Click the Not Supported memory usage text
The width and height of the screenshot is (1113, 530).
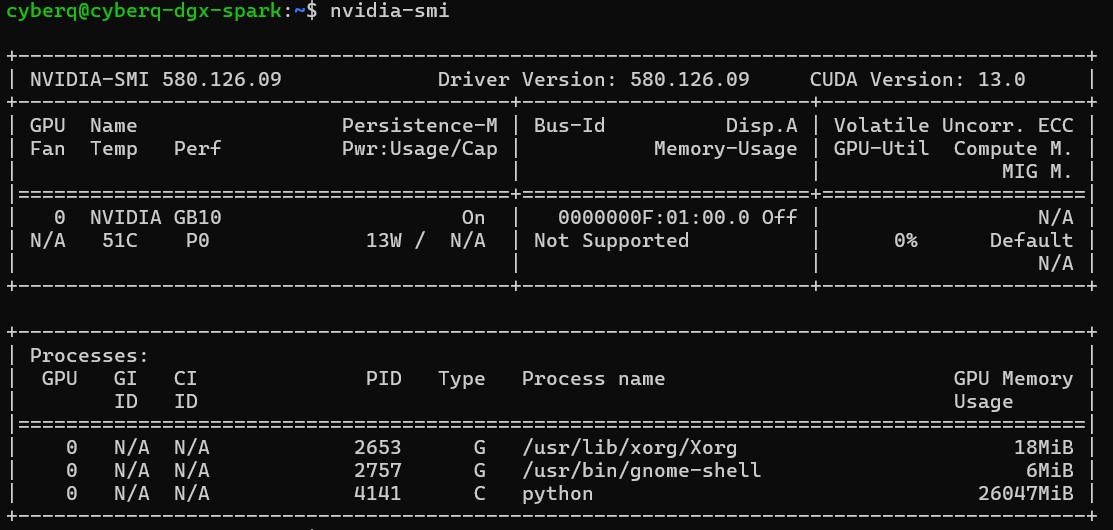click(611, 241)
